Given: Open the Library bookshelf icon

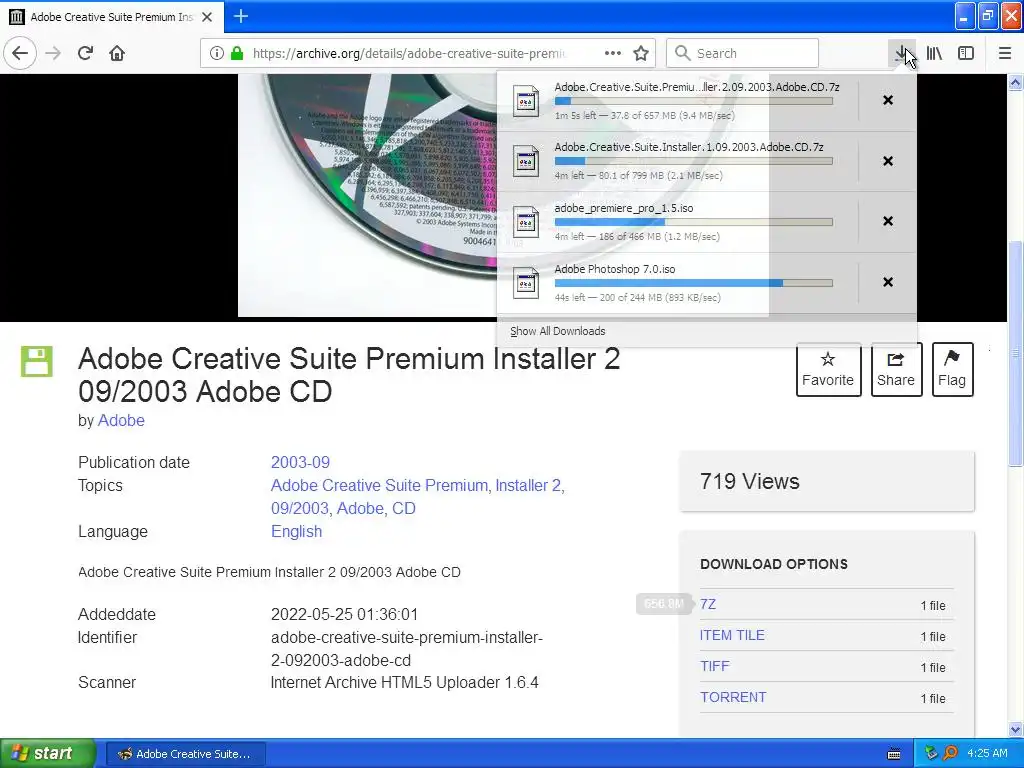Looking at the screenshot, I should pos(934,53).
